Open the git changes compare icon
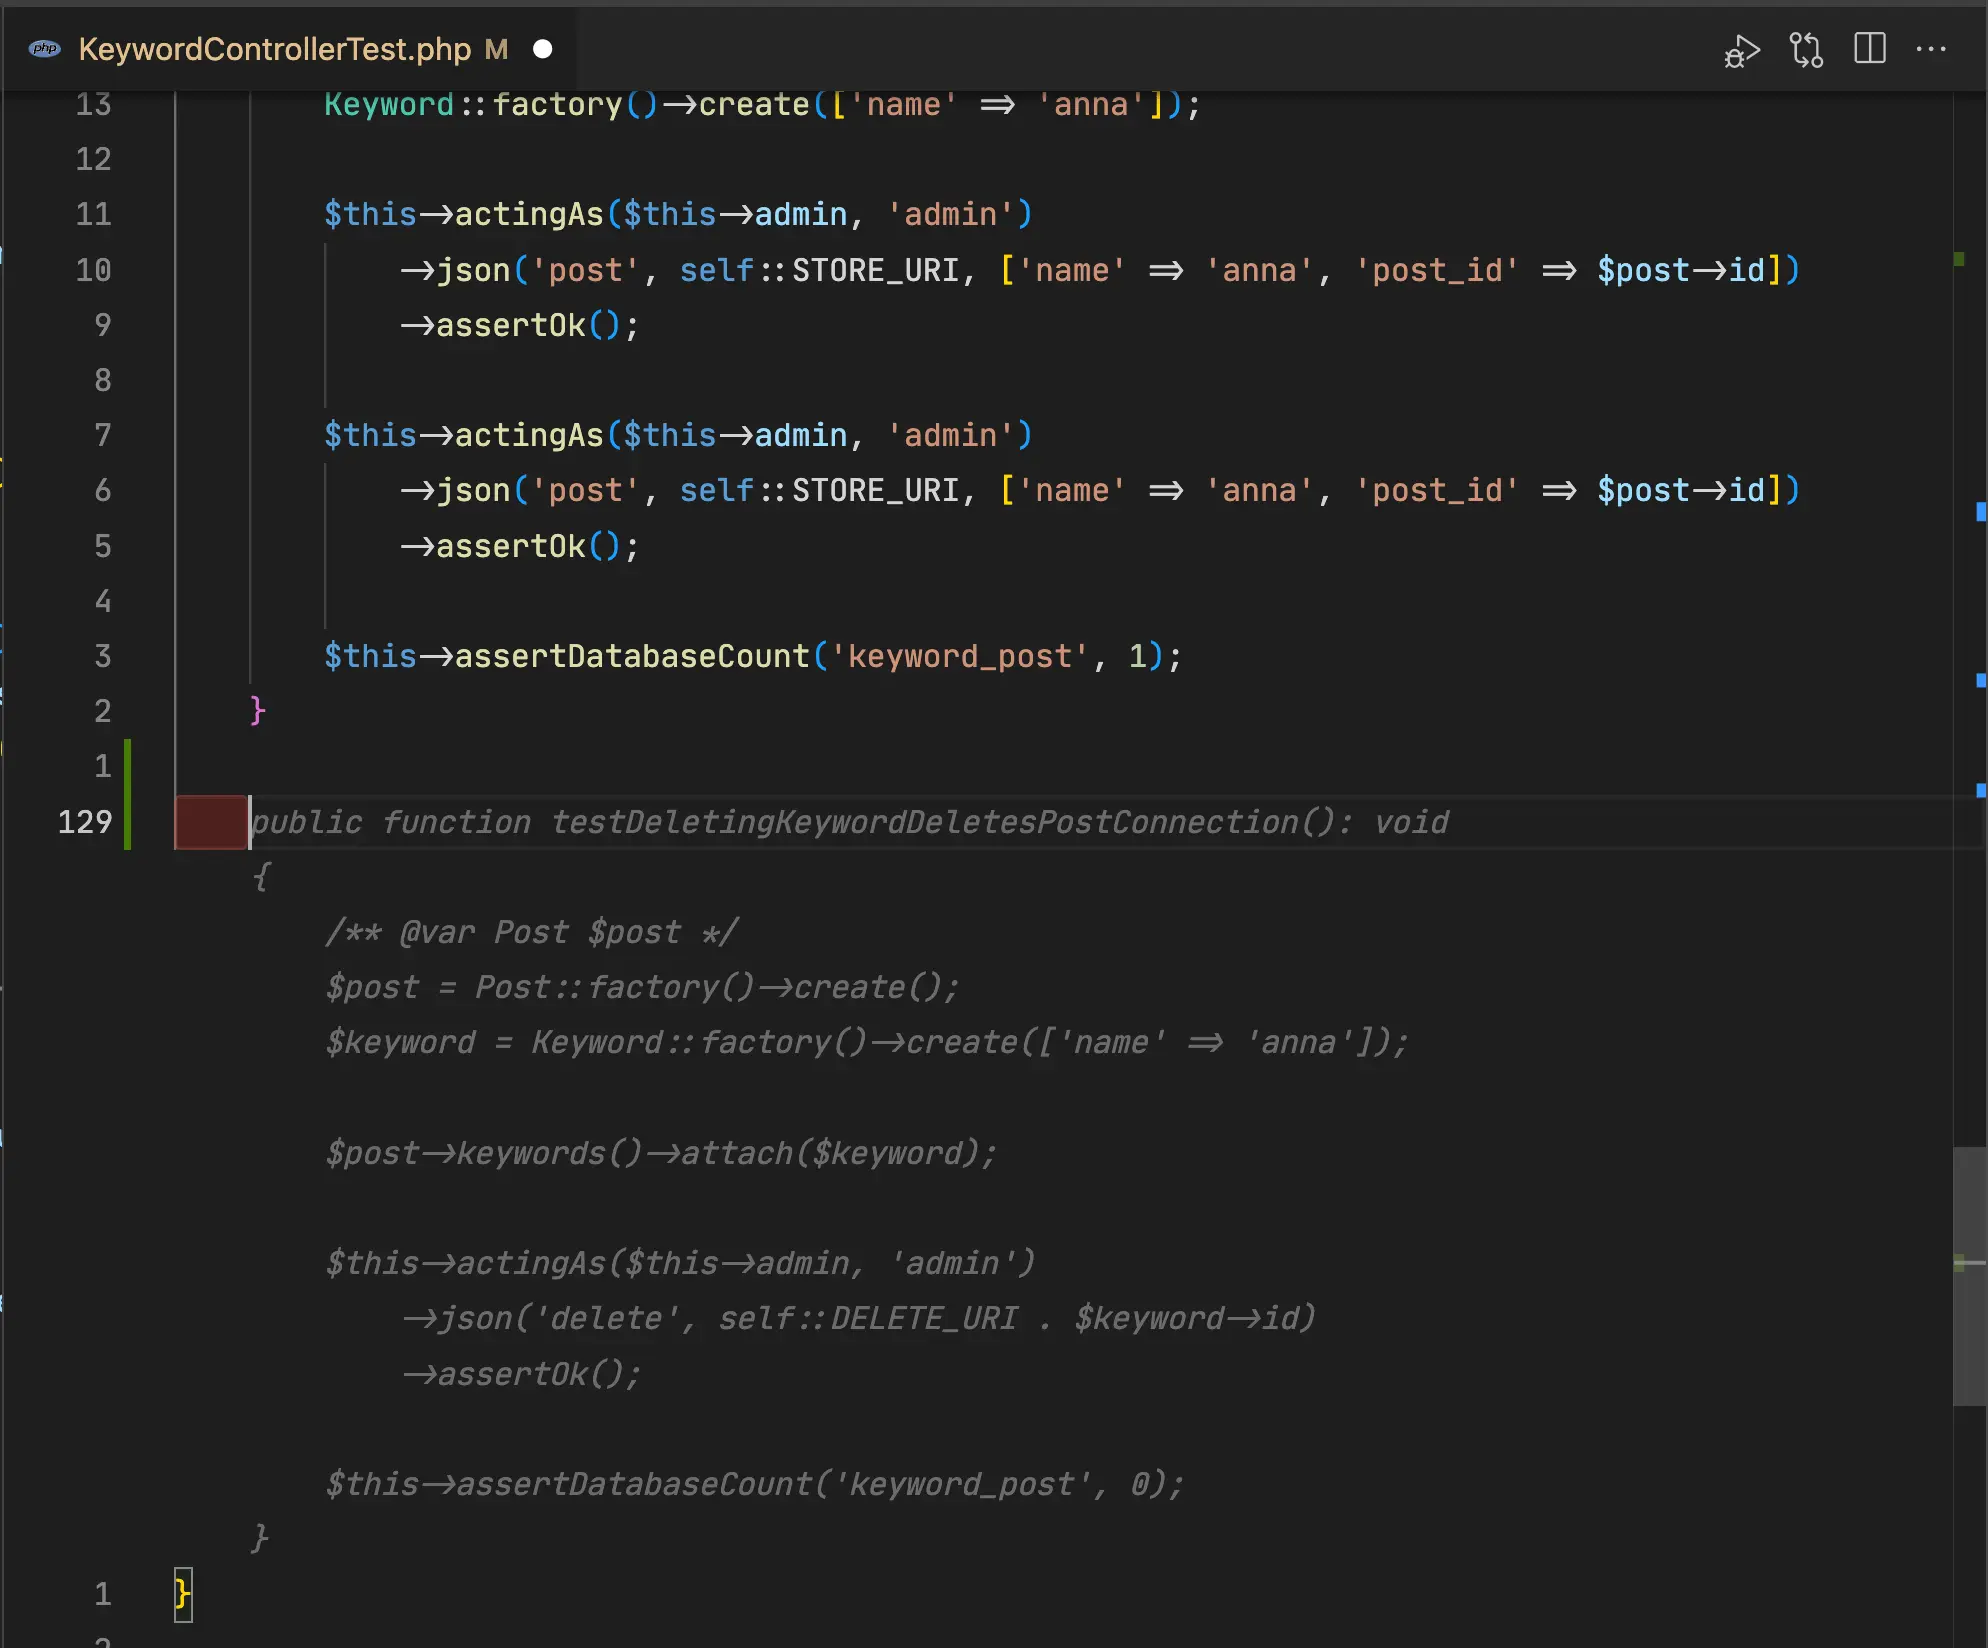The width and height of the screenshot is (1988, 1648). 1806,50
